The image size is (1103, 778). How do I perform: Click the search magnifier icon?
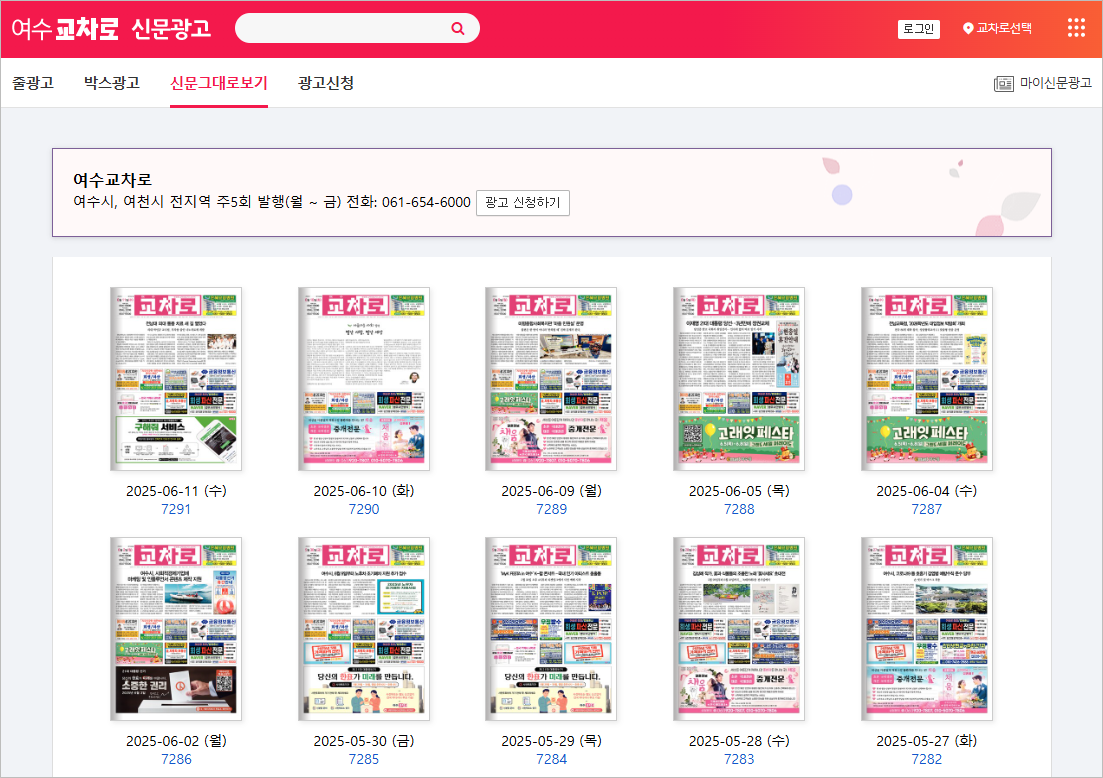pos(458,28)
